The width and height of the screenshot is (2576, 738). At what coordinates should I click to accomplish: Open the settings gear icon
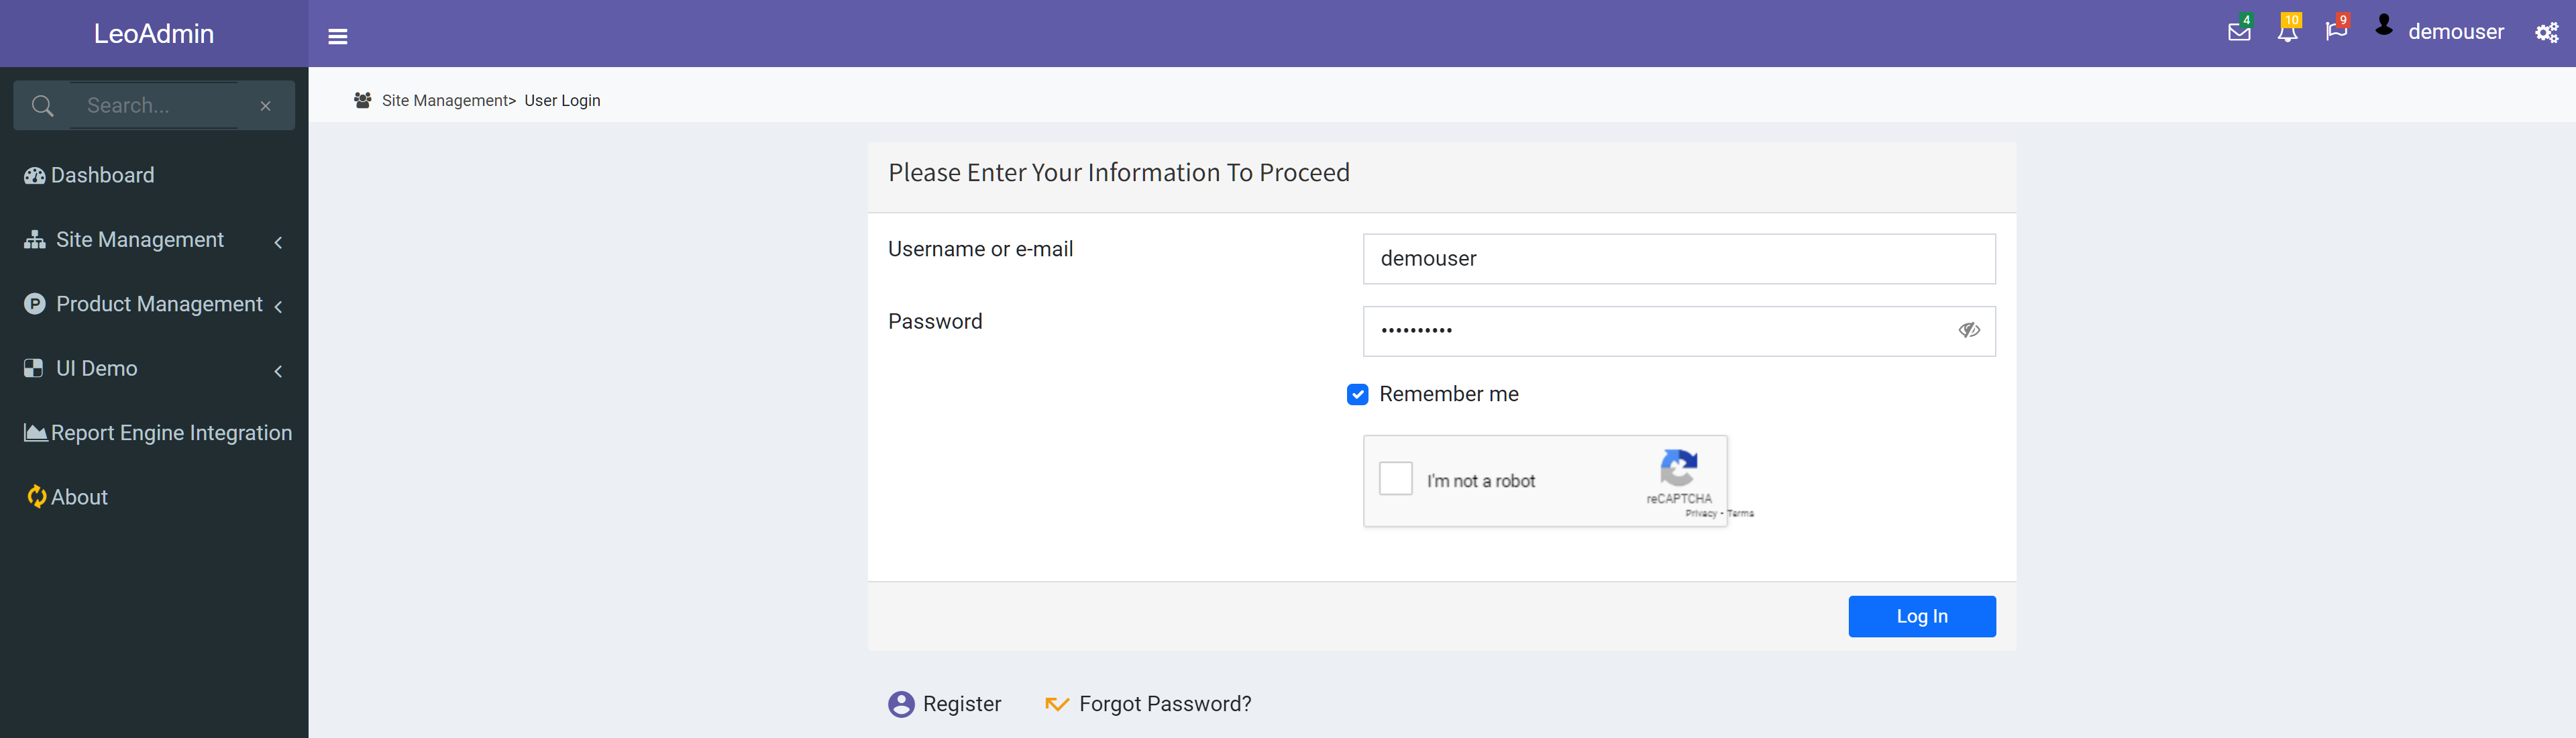click(x=2543, y=33)
